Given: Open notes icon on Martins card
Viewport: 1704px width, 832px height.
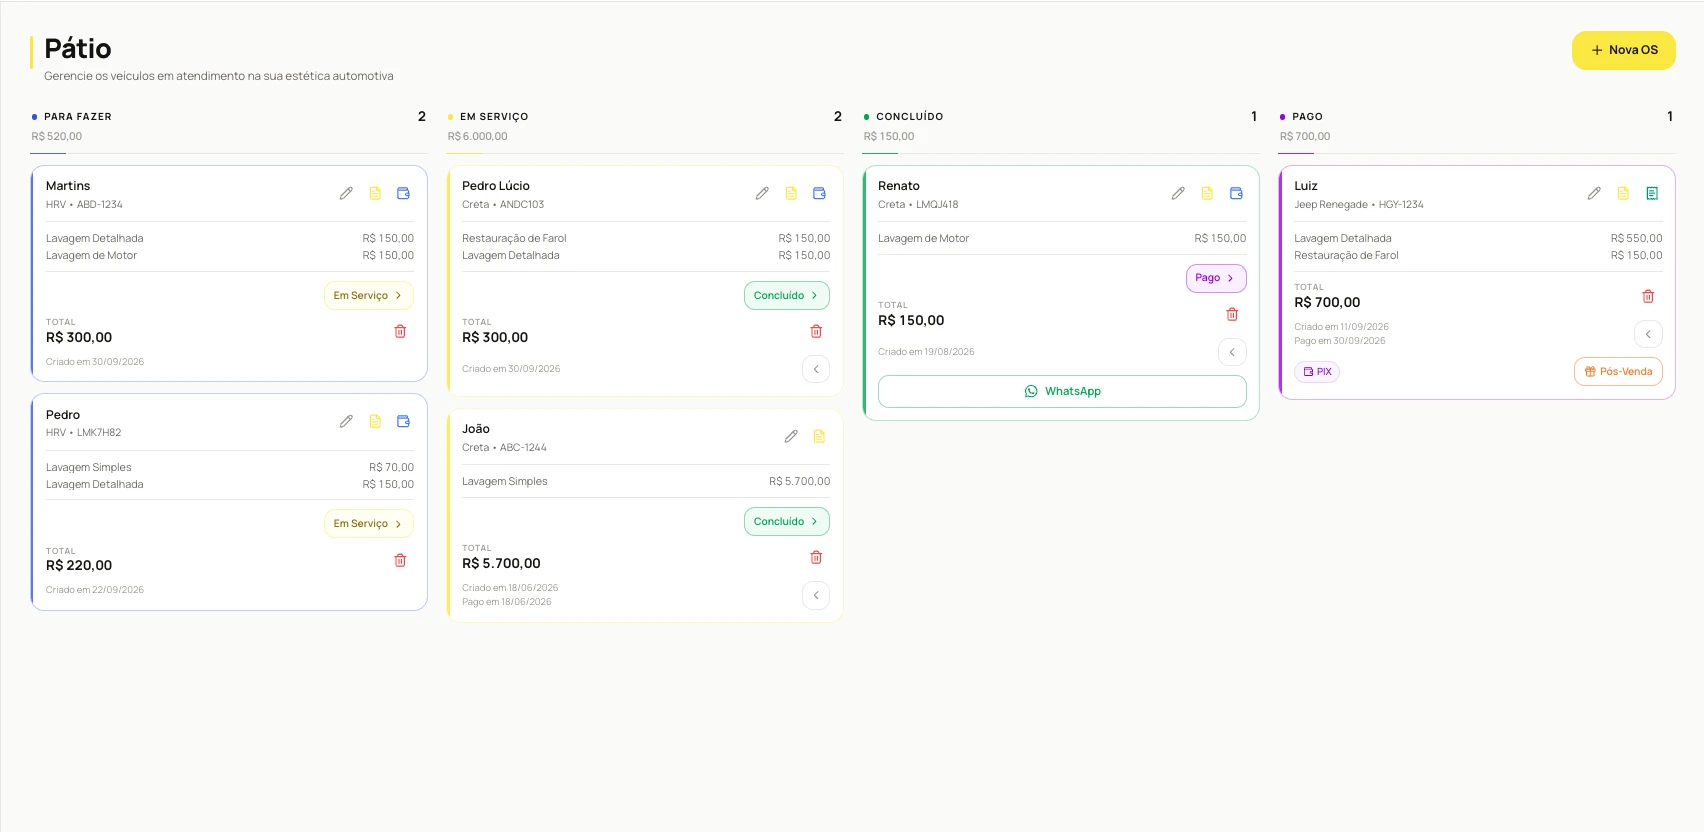Looking at the screenshot, I should point(375,193).
